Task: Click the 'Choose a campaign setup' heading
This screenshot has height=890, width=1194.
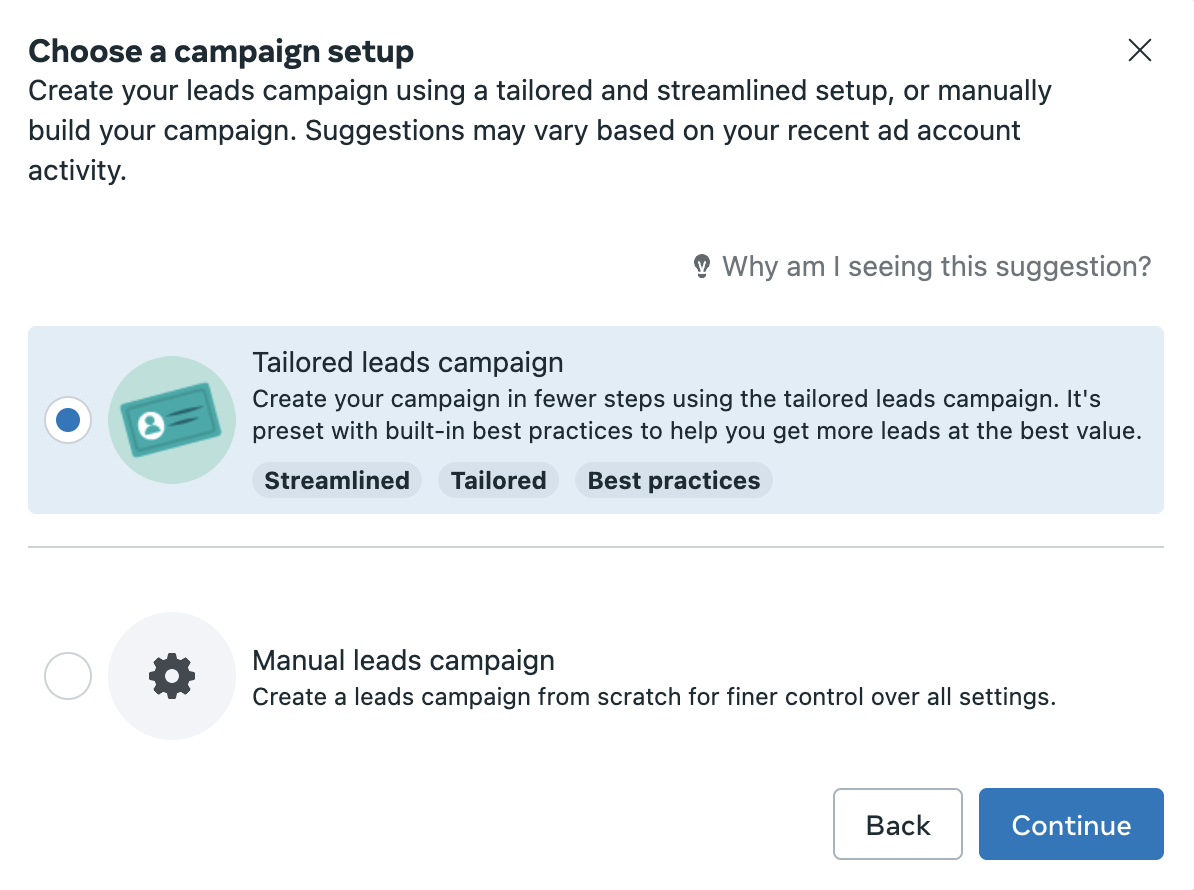Action: click(x=221, y=51)
